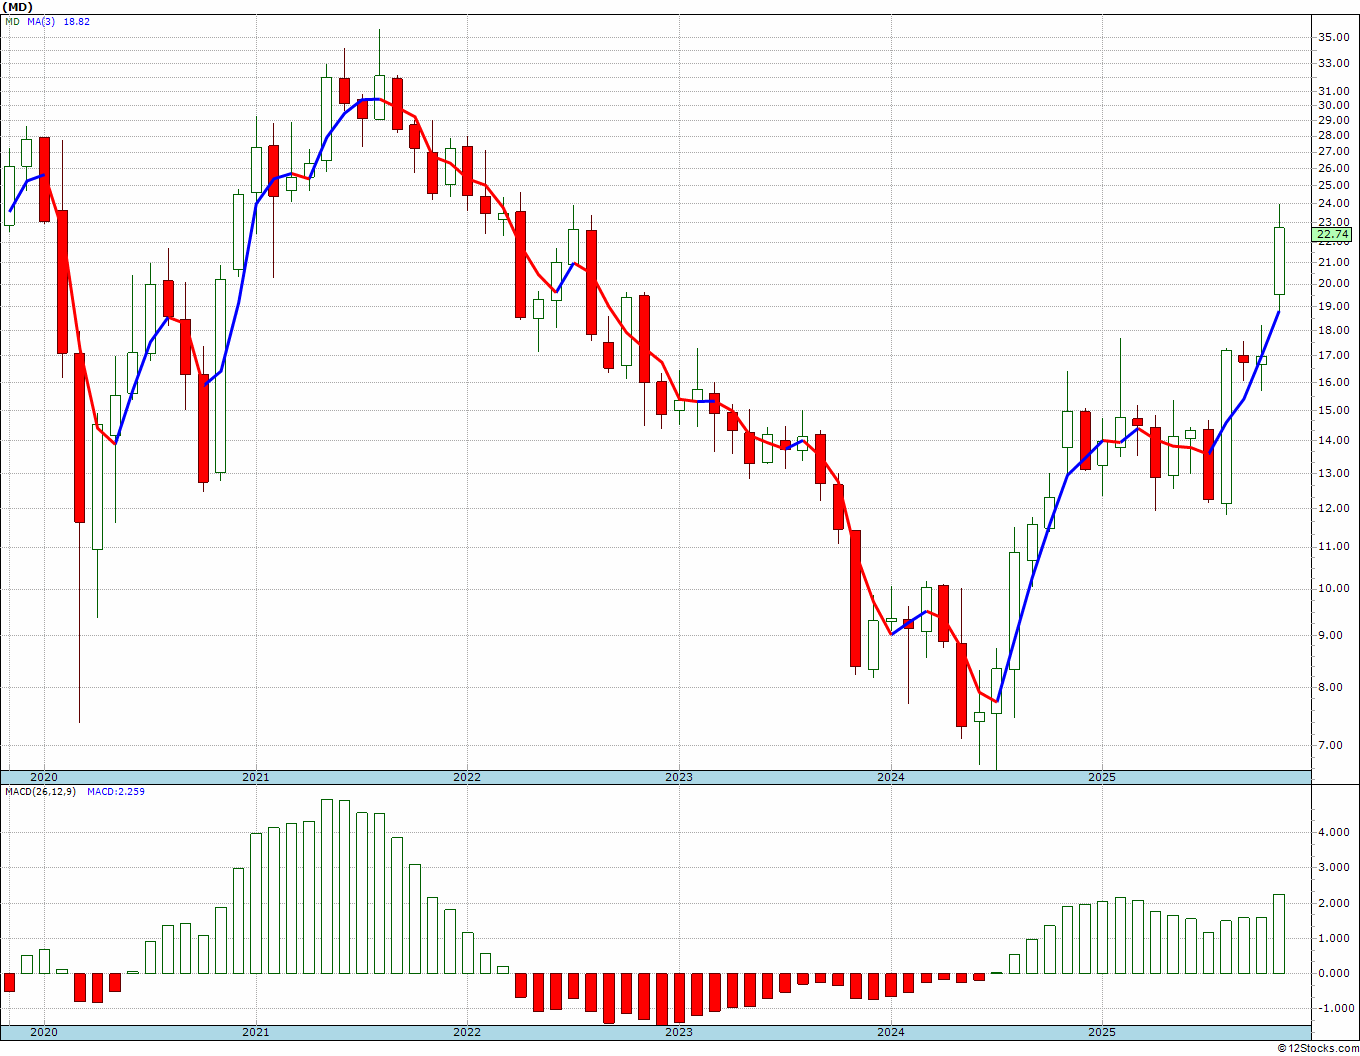Click 2024 on the MACD panel's bottom axis
The image size is (1360, 1056).
point(890,1032)
